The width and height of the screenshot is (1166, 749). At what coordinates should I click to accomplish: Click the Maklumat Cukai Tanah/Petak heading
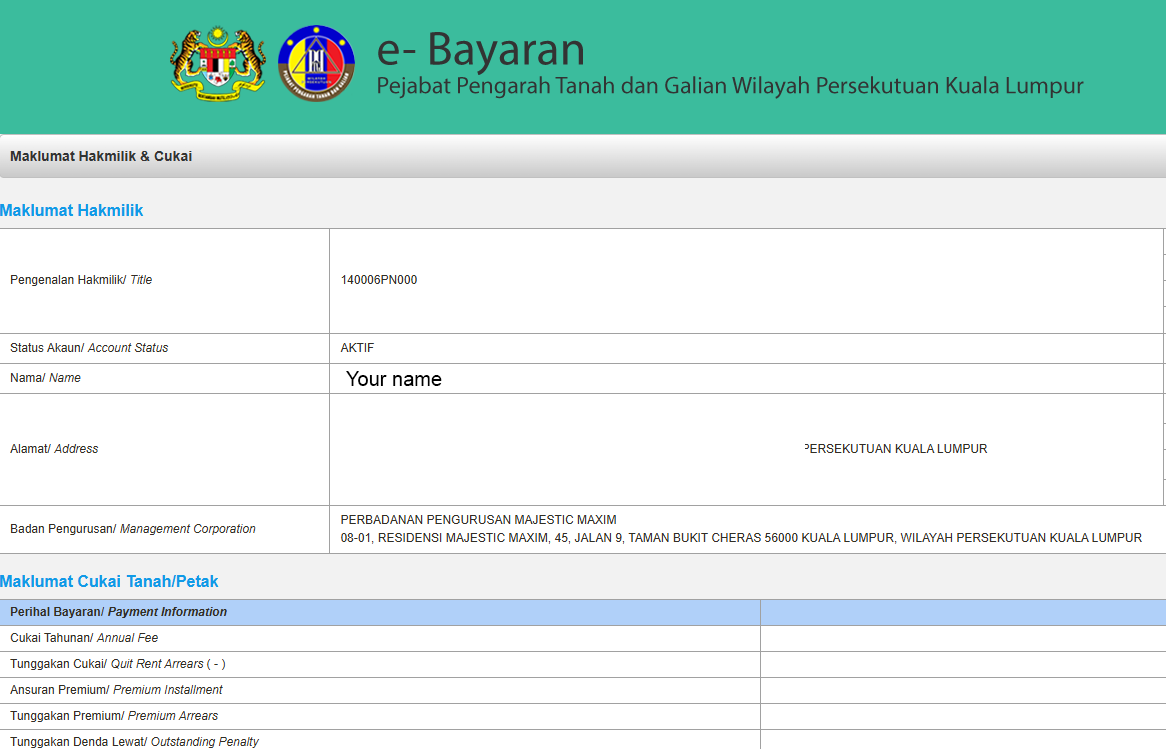(109, 582)
